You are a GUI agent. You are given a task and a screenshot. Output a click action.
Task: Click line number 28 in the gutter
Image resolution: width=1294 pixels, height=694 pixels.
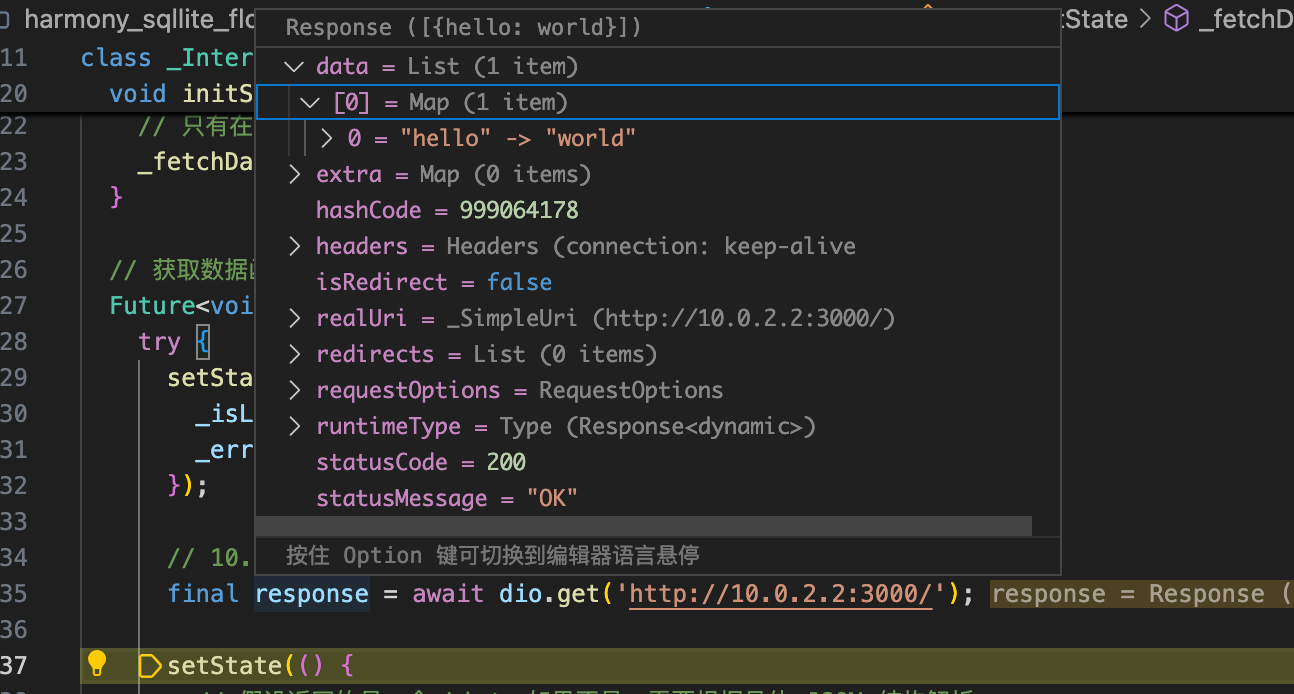coord(14,342)
